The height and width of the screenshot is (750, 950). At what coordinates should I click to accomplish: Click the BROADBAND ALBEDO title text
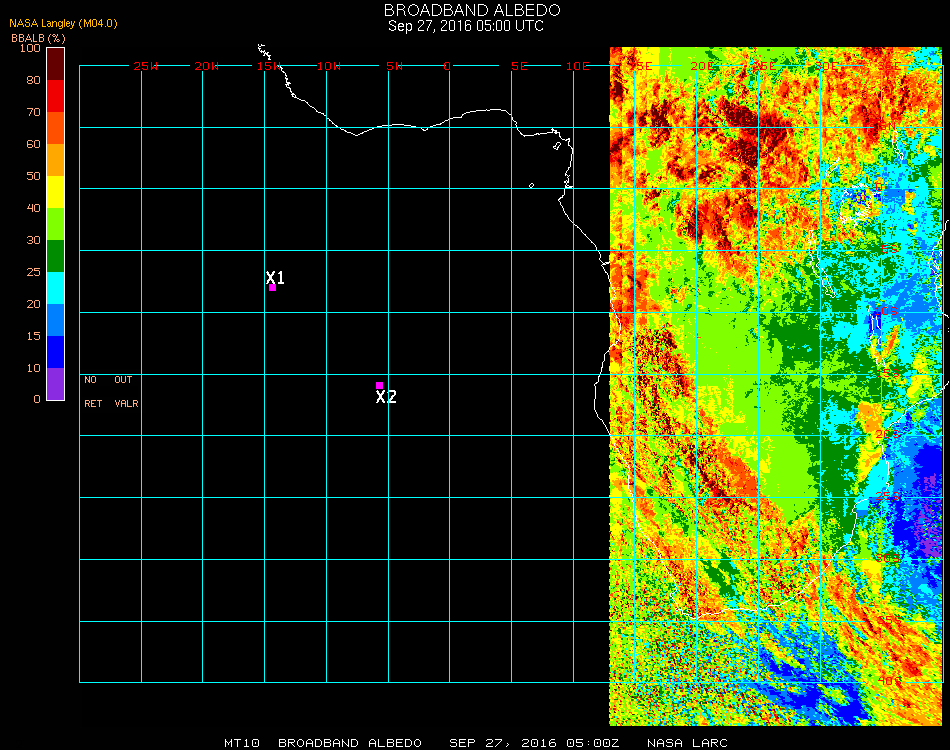tap(465, 10)
